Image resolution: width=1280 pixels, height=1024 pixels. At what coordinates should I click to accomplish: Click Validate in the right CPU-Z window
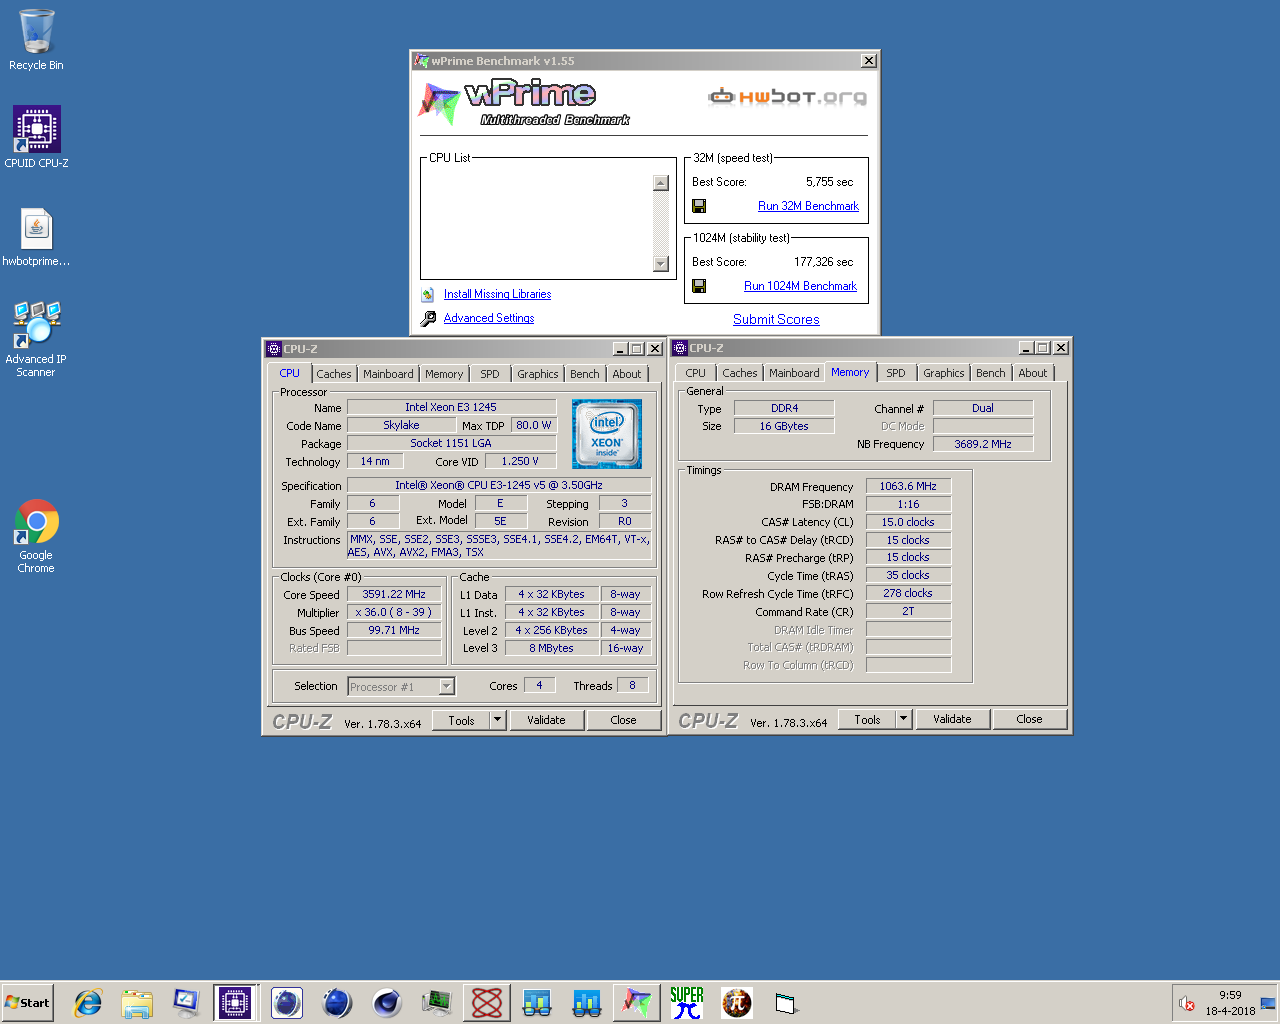(952, 719)
